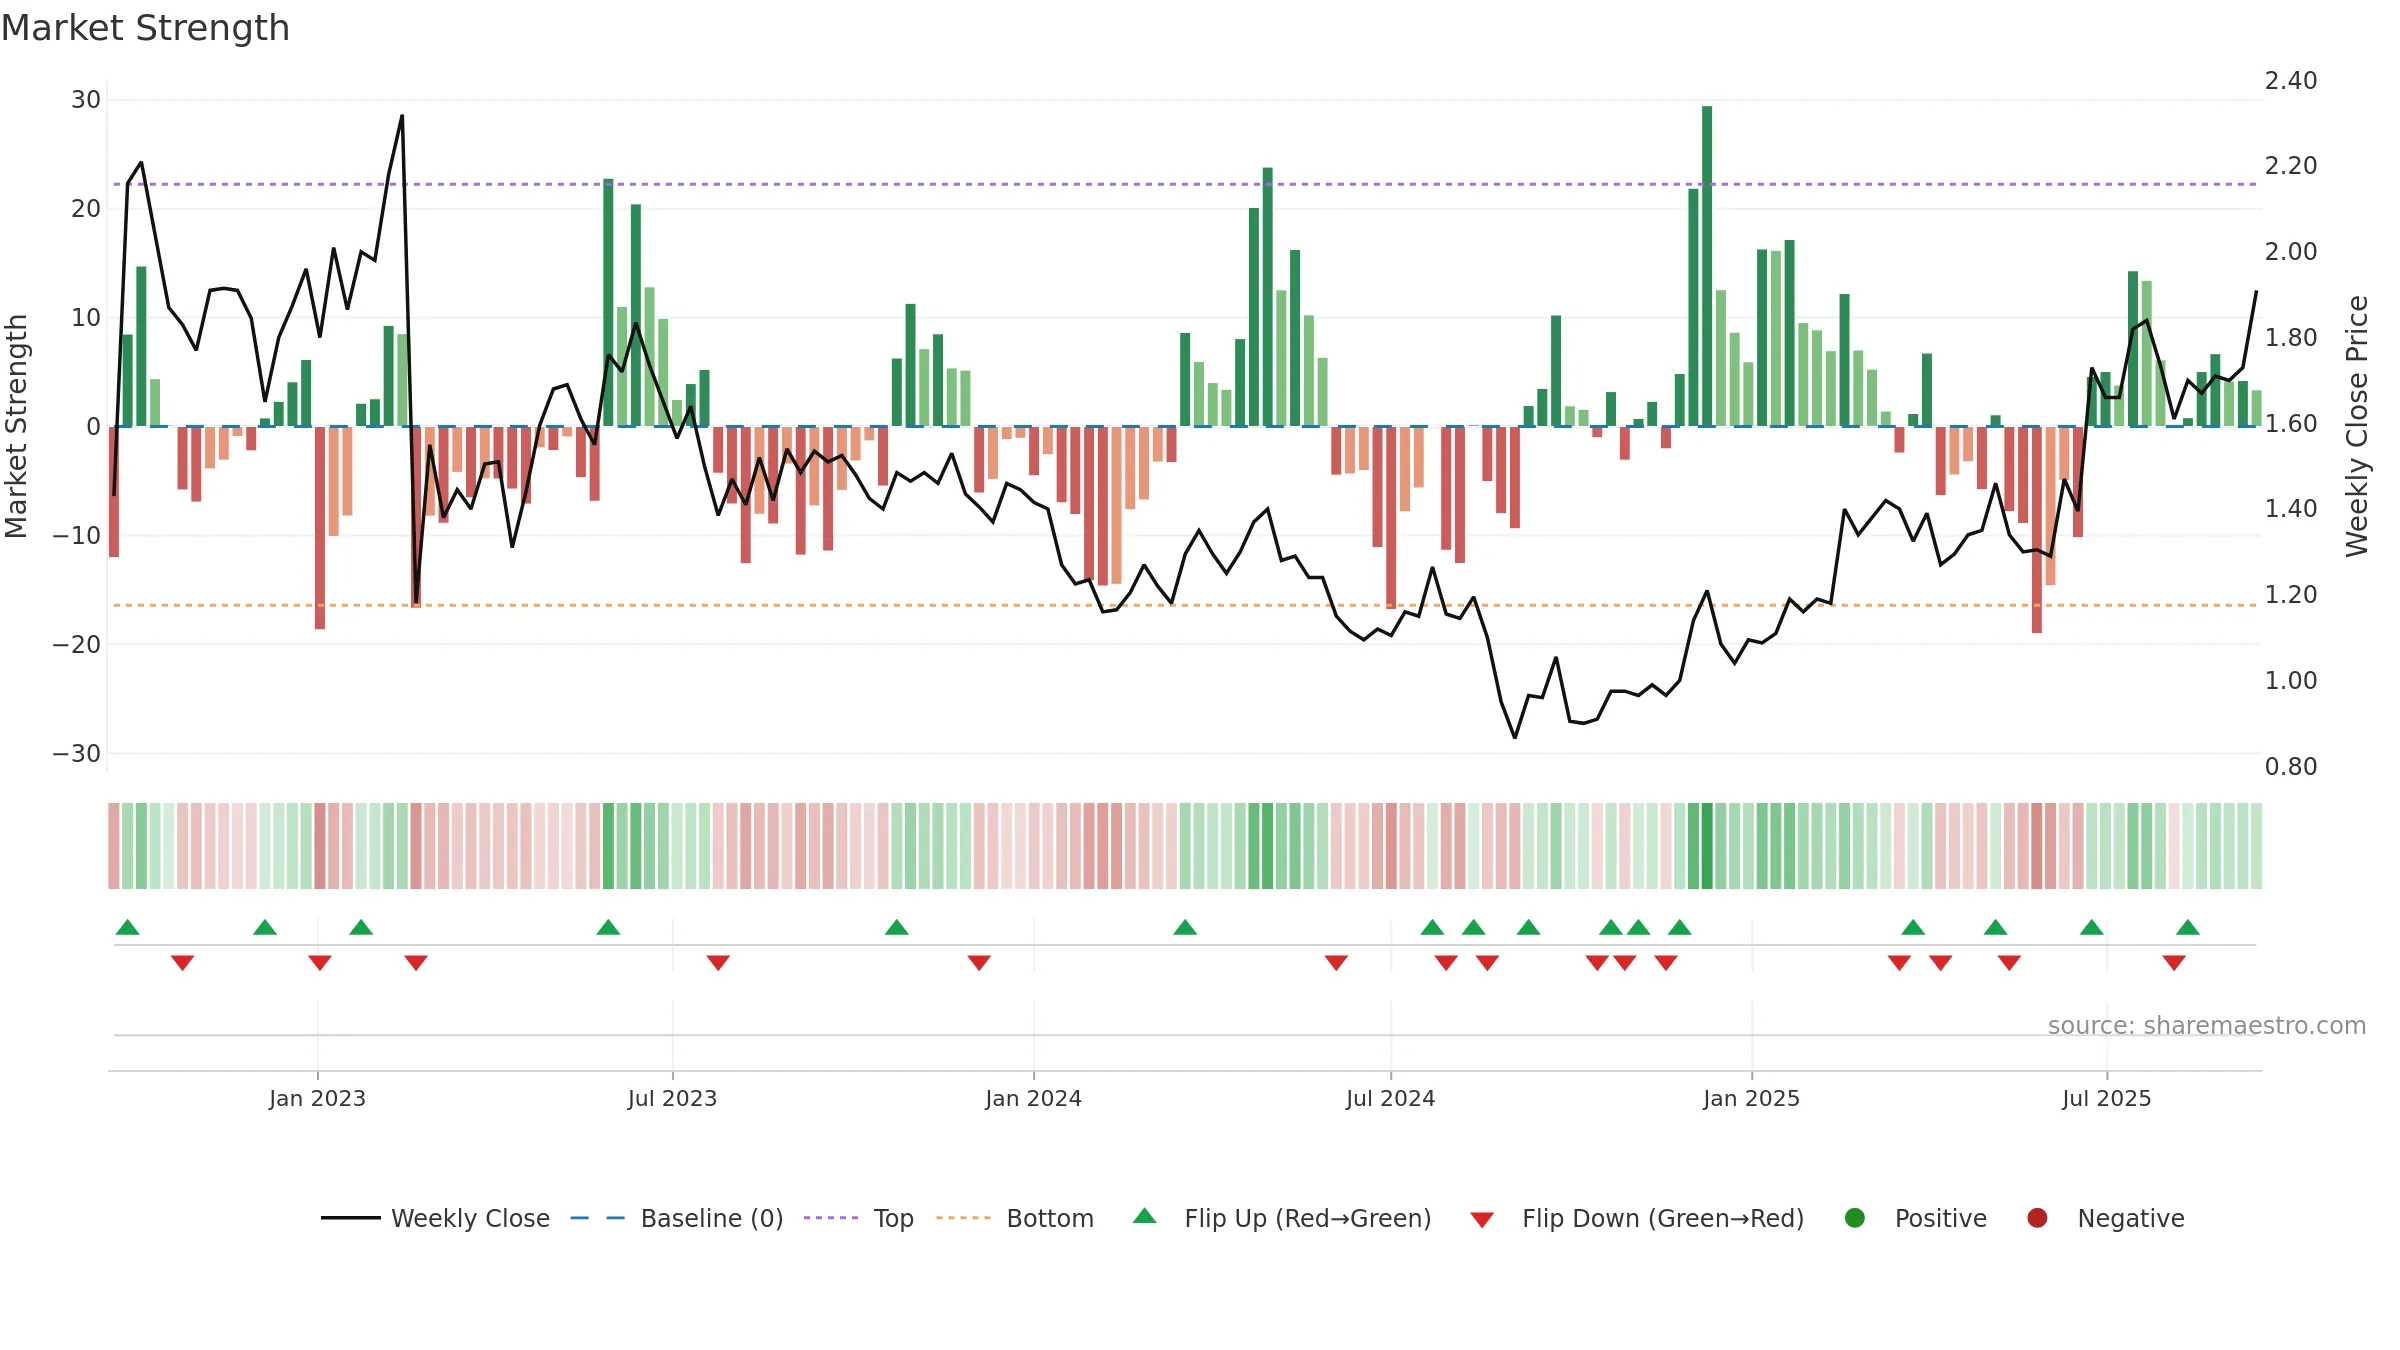The height and width of the screenshot is (1350, 2400).
Task: Click the purple dotted Top threshold line
Action: pos(1185,184)
